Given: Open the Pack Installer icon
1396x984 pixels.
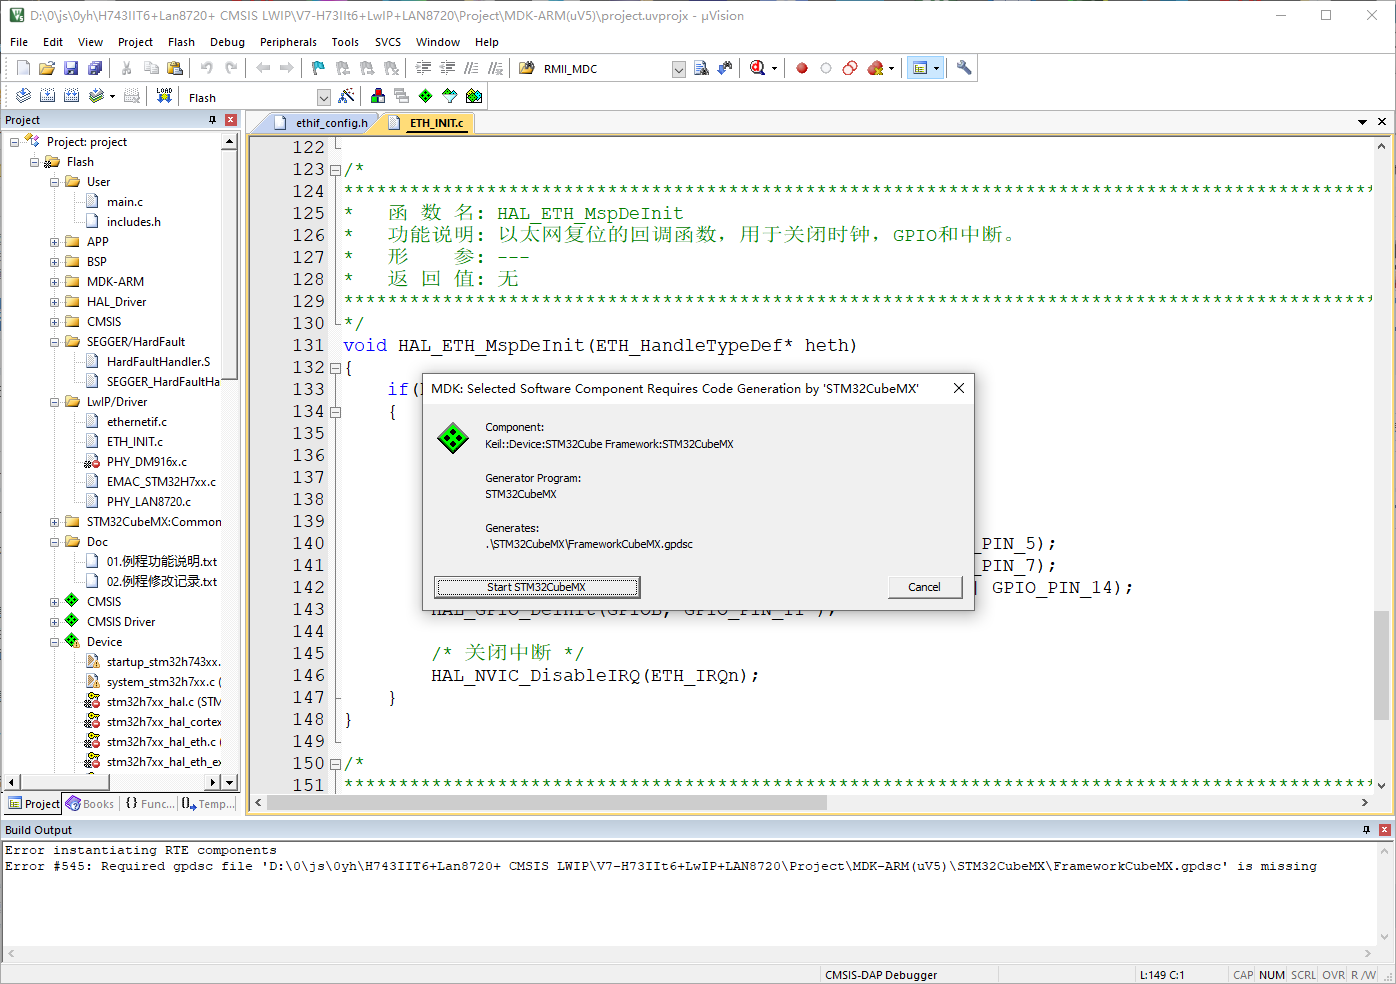Looking at the screenshot, I should pos(474,96).
